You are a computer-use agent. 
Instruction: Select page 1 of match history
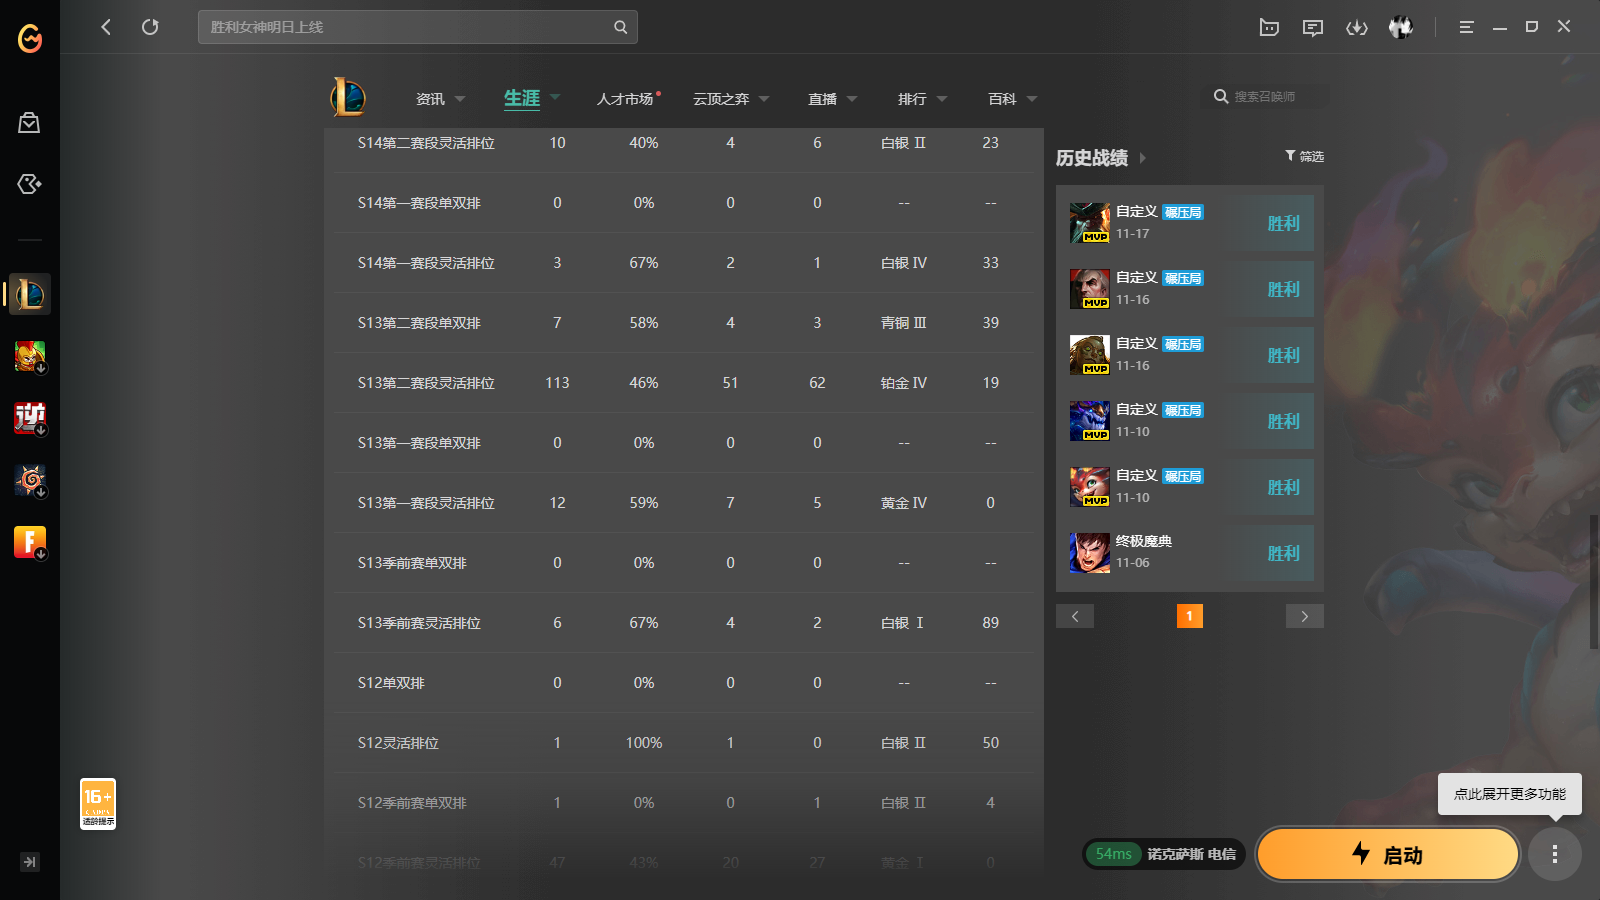point(1190,616)
